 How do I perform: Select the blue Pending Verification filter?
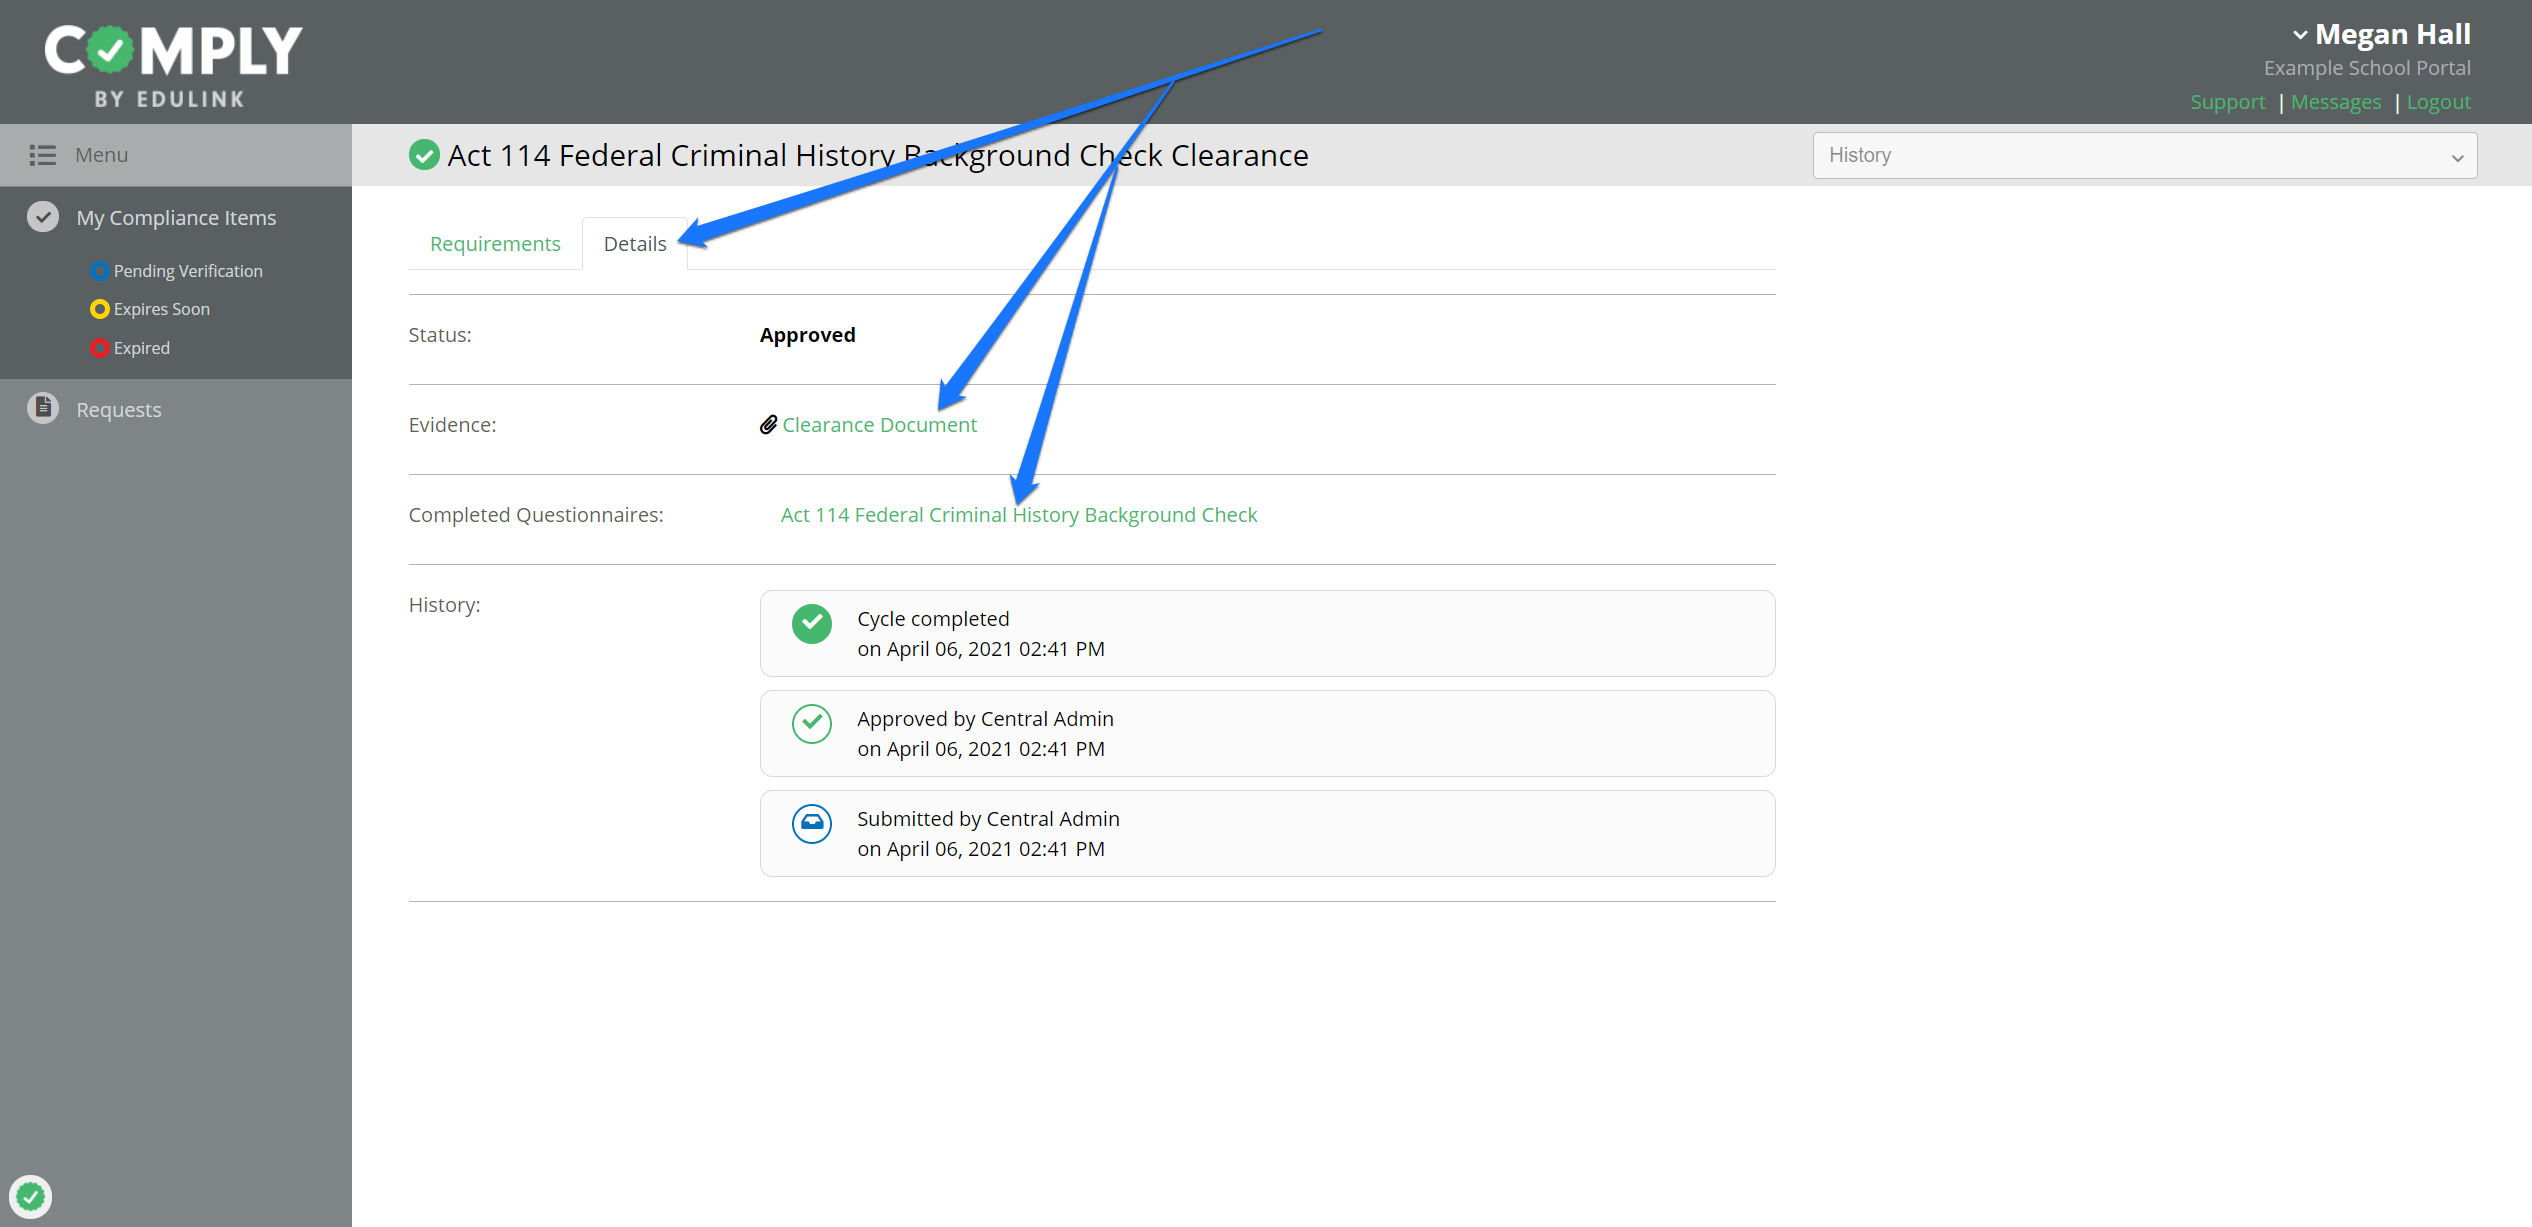coord(187,271)
